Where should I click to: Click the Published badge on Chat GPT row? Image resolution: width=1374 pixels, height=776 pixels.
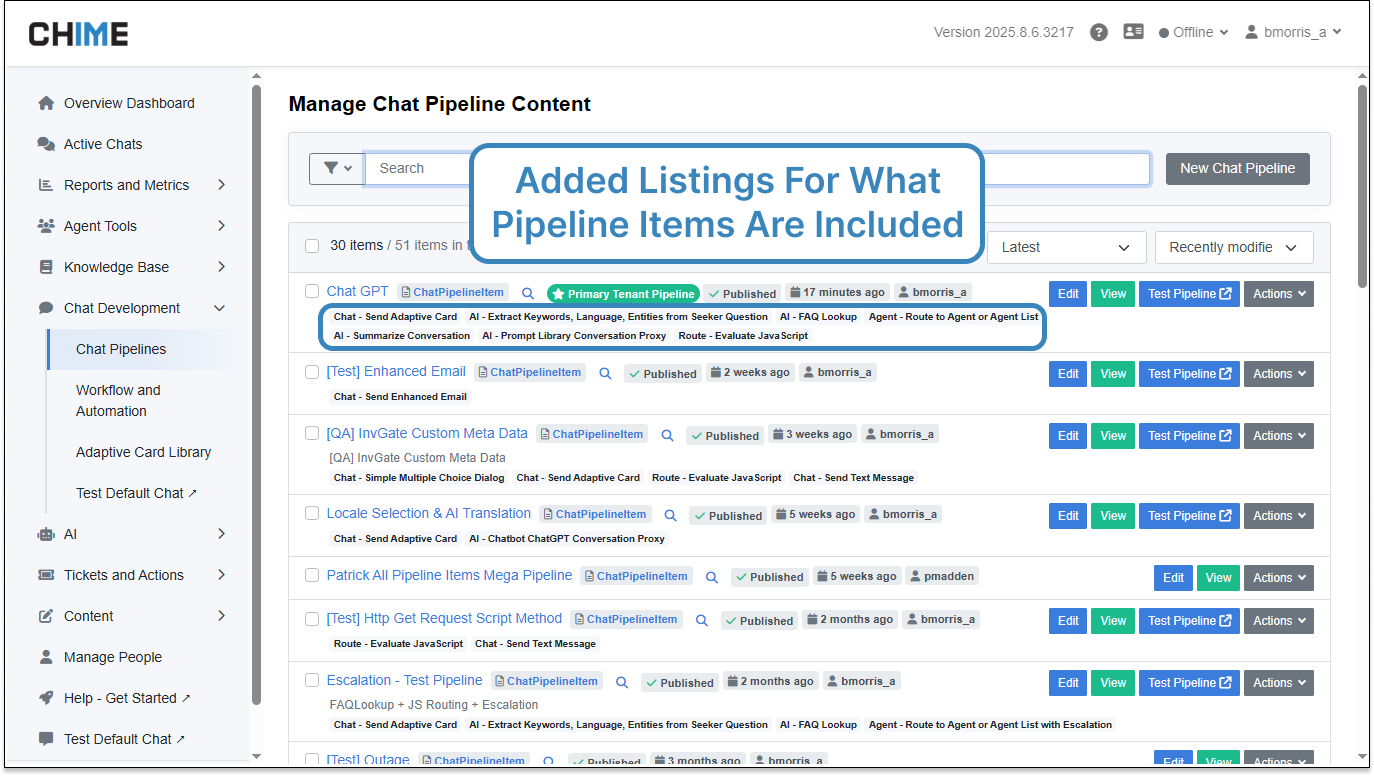pyautogui.click(x=741, y=294)
